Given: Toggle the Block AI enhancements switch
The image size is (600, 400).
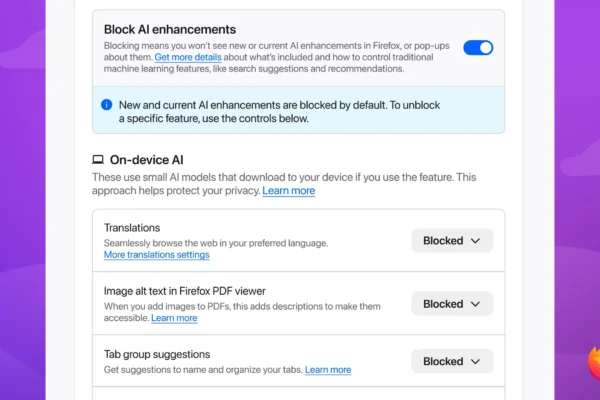Looking at the screenshot, I should pyautogui.click(x=478, y=48).
